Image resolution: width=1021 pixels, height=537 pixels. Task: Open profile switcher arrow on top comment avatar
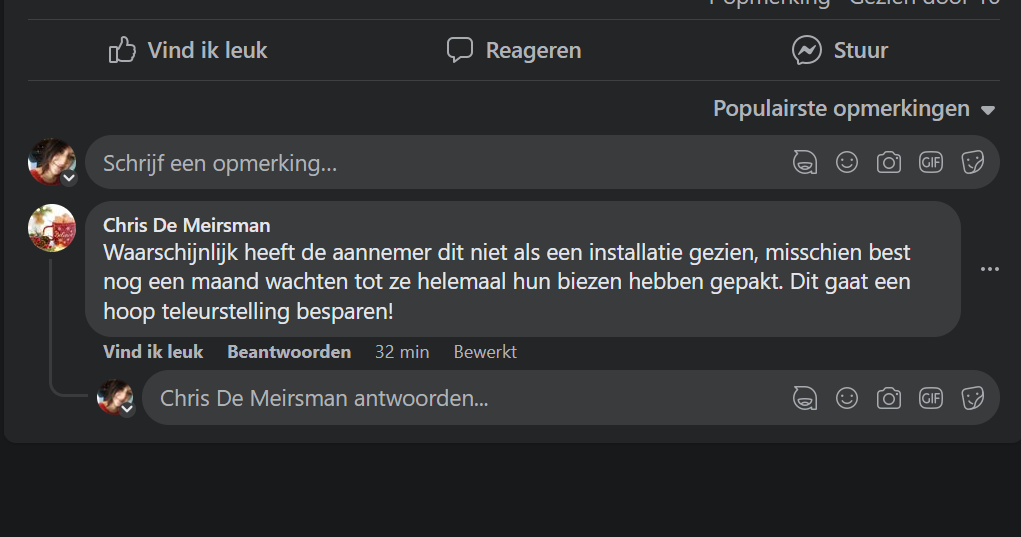point(69,178)
